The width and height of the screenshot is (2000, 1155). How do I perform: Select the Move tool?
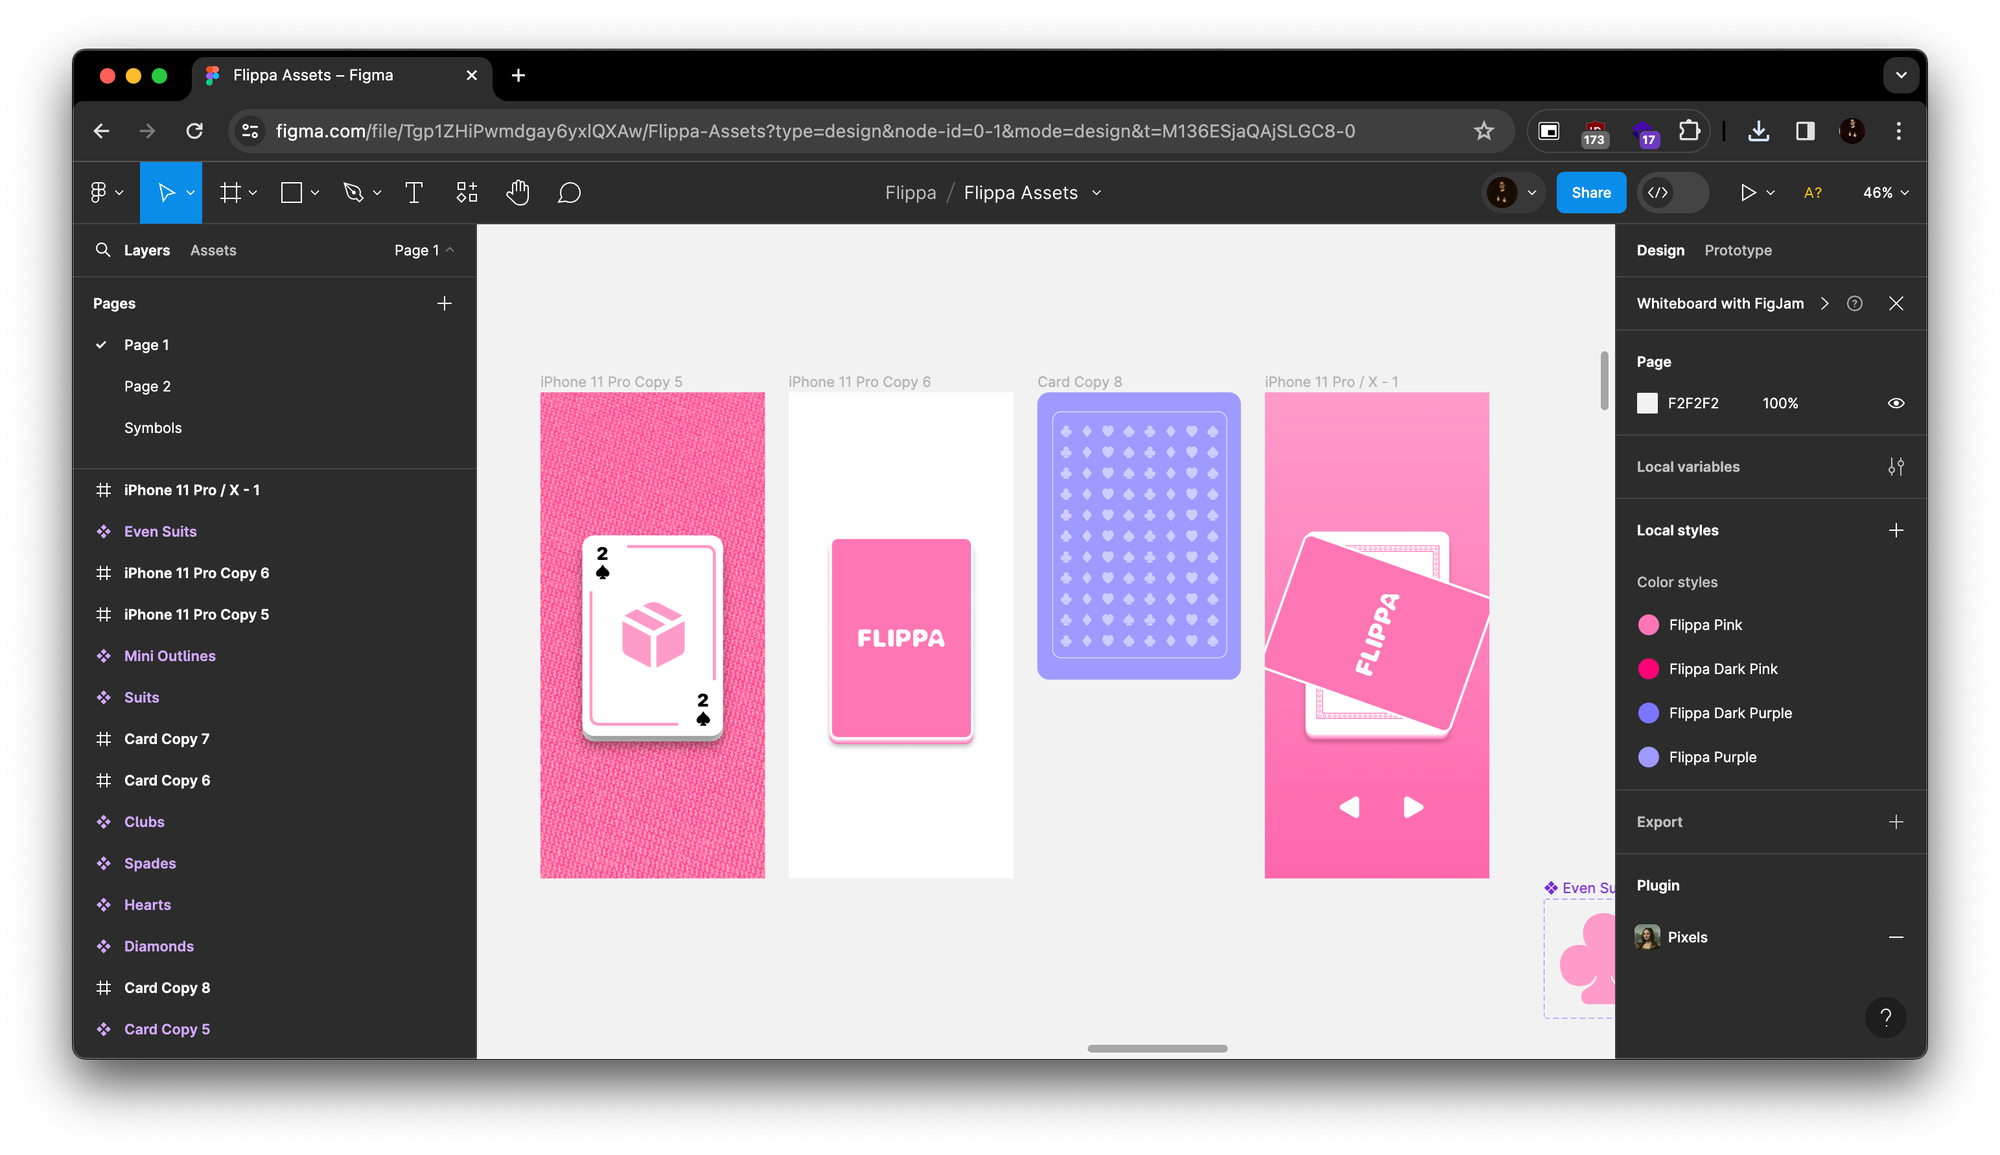pos(166,192)
